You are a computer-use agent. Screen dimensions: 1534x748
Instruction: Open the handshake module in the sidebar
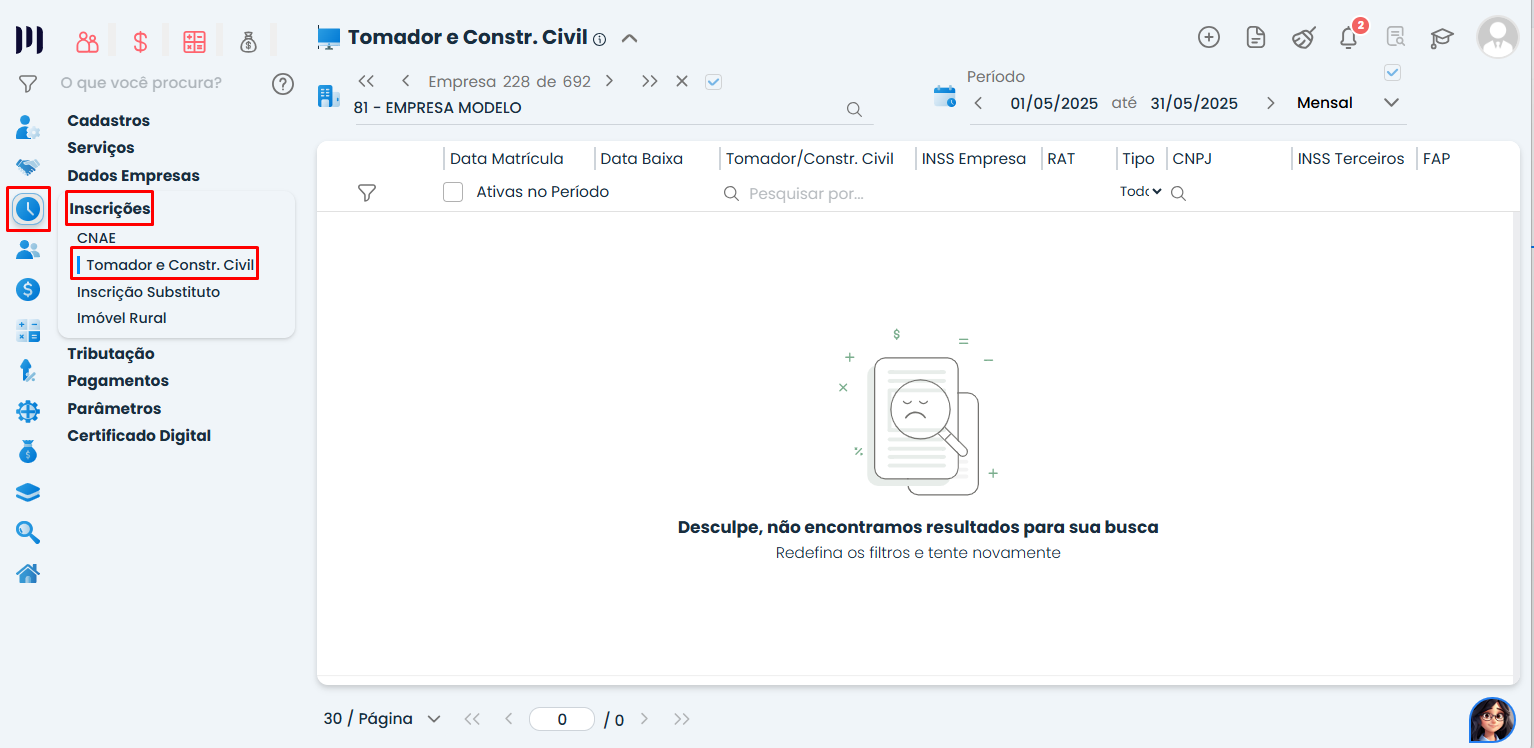(28, 167)
